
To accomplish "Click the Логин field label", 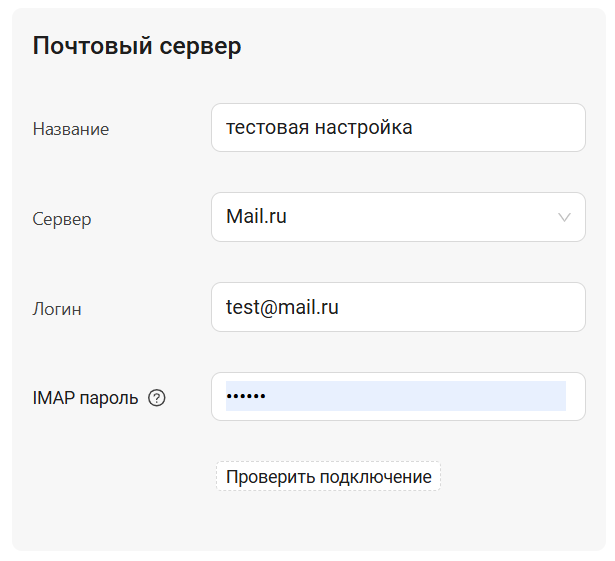I will coord(57,309).
